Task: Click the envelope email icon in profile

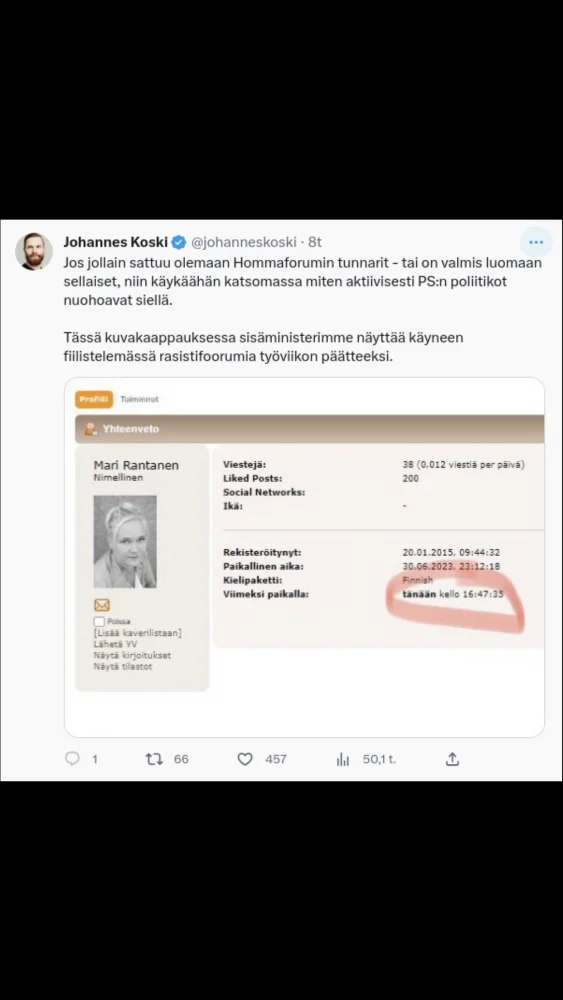Action: (x=102, y=605)
